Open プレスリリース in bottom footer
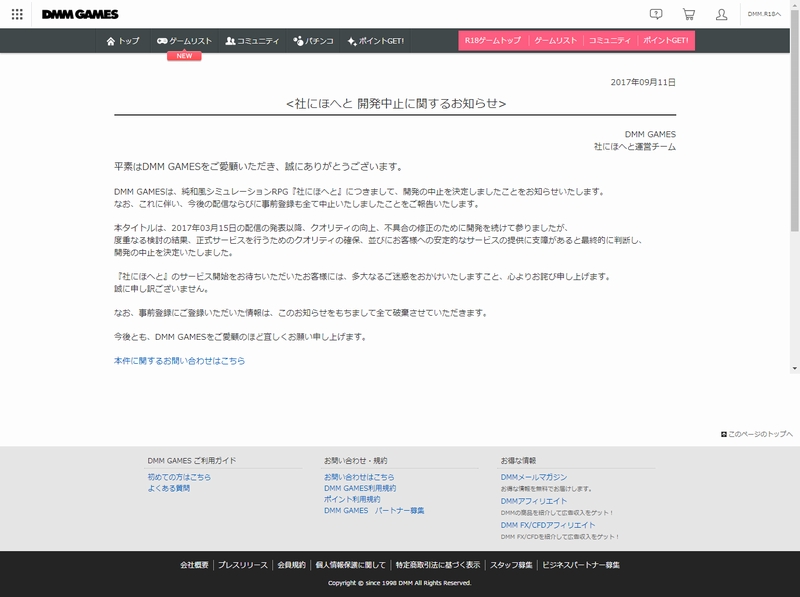This screenshot has height=597, width=800. tap(243, 565)
